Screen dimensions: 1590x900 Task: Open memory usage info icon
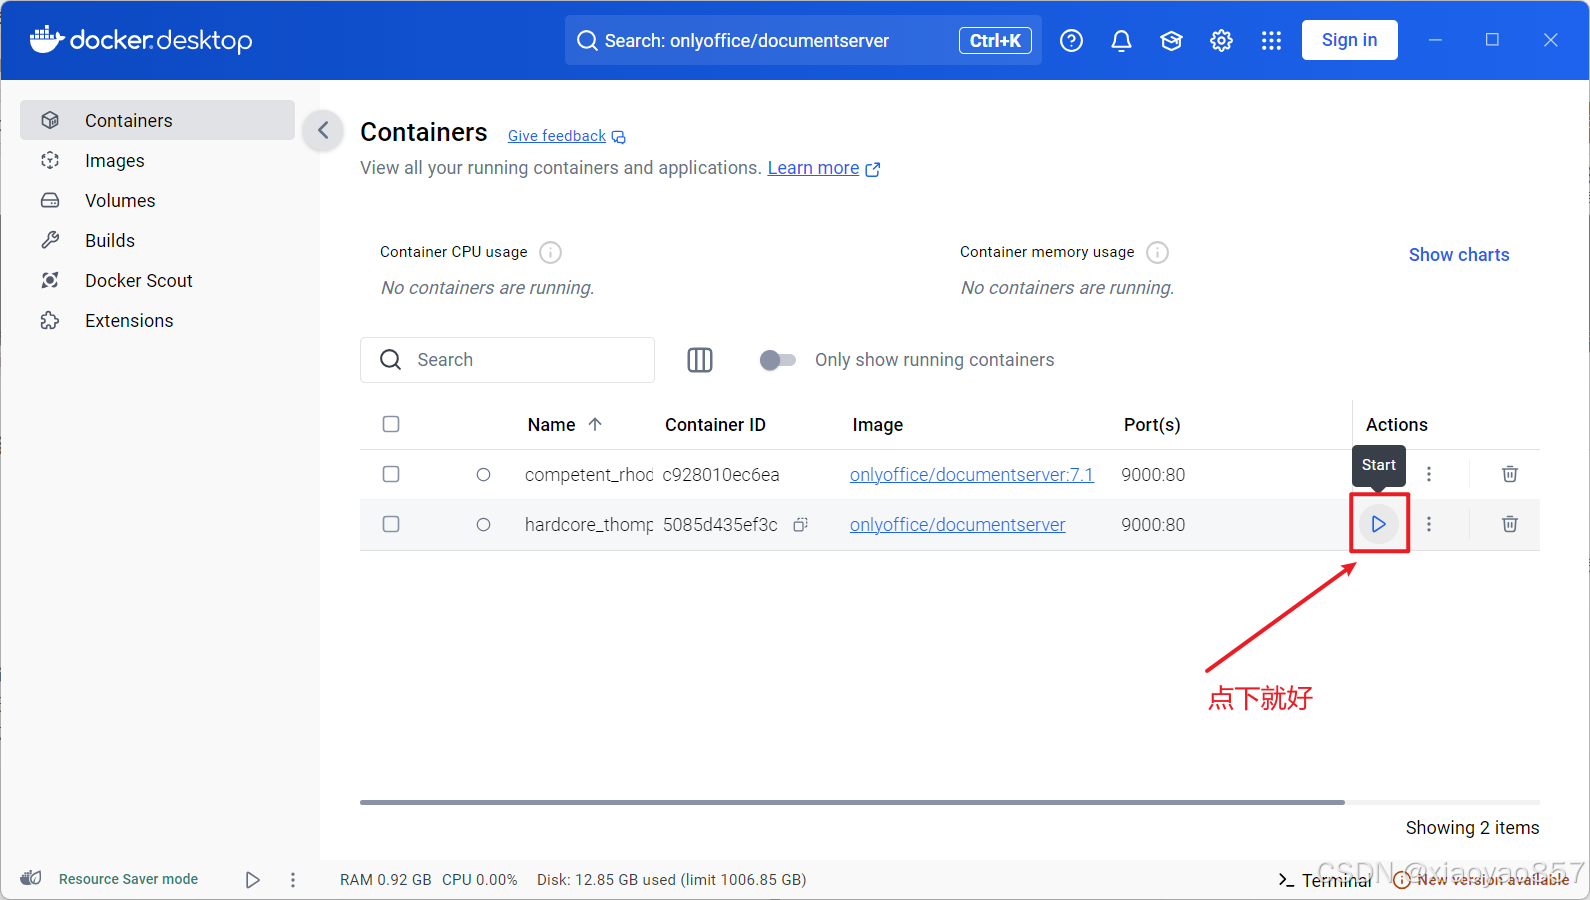pos(1157,252)
